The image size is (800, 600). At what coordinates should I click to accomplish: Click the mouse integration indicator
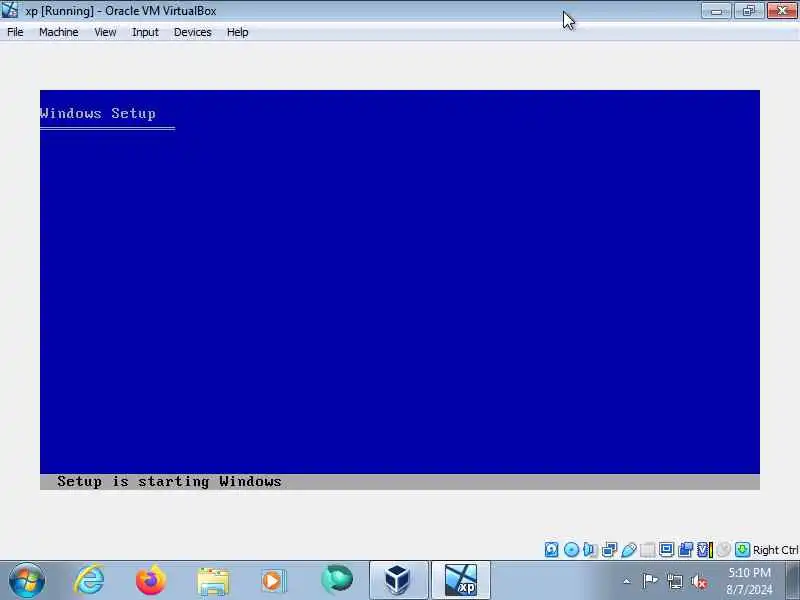point(723,549)
